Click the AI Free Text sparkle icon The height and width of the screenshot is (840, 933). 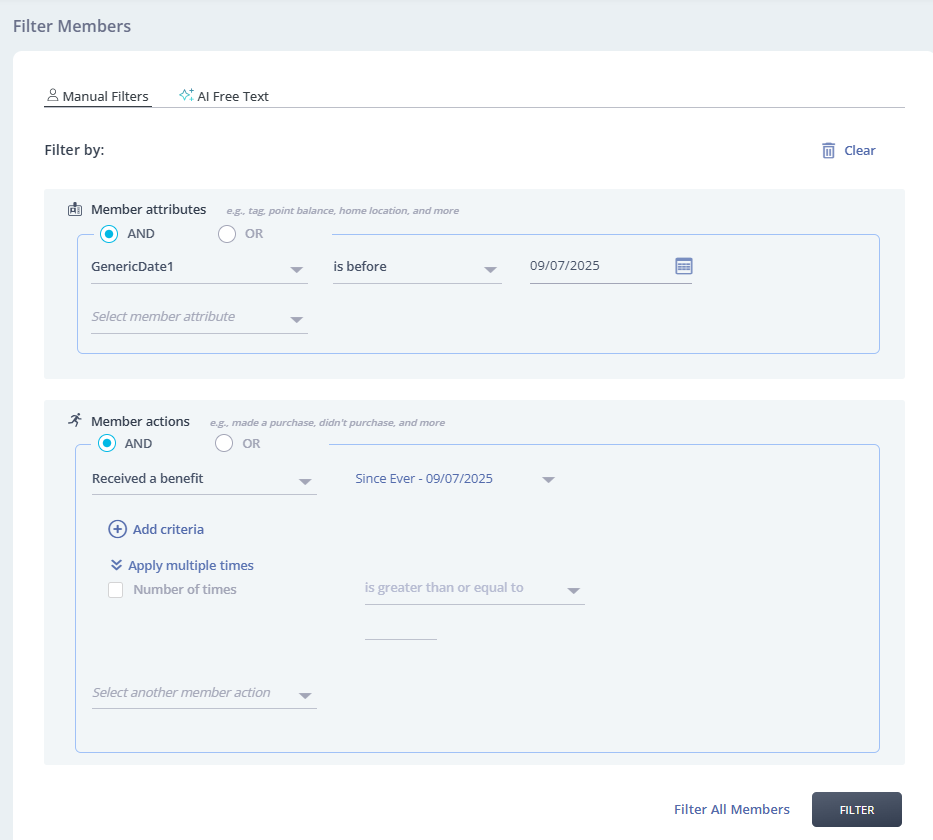(x=186, y=96)
